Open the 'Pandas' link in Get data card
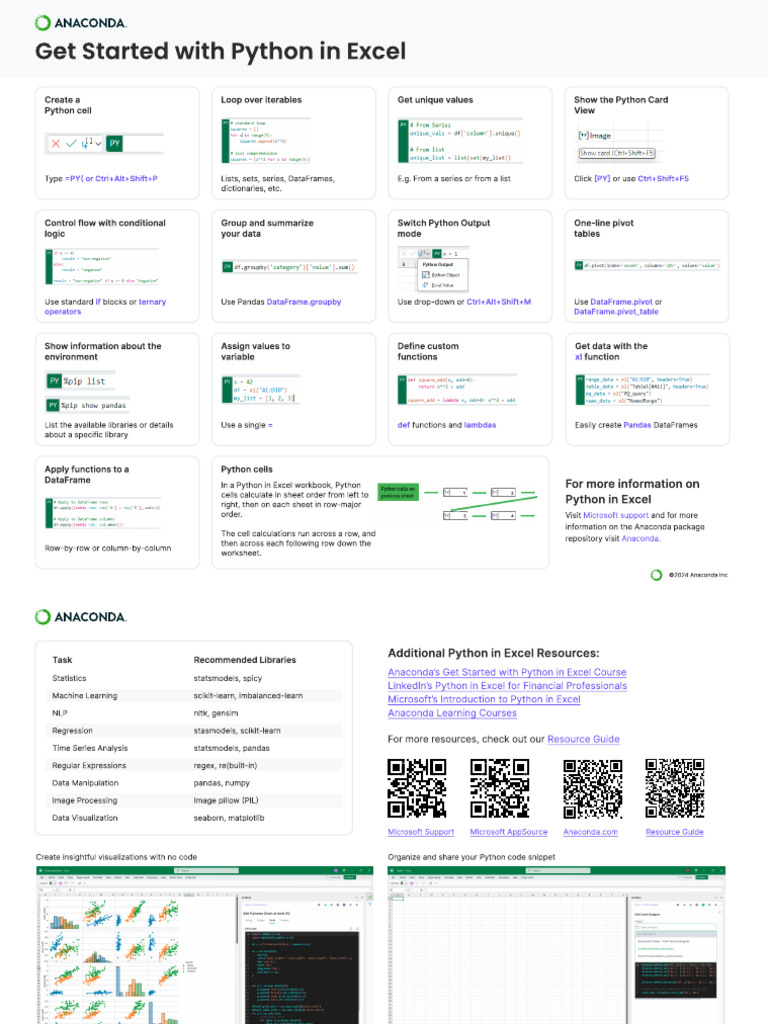Viewport: 768px width, 1024px height. (637, 424)
